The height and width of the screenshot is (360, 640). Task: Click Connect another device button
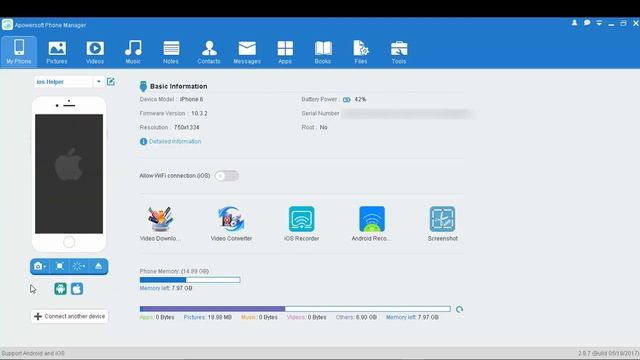pyautogui.click(x=70, y=316)
